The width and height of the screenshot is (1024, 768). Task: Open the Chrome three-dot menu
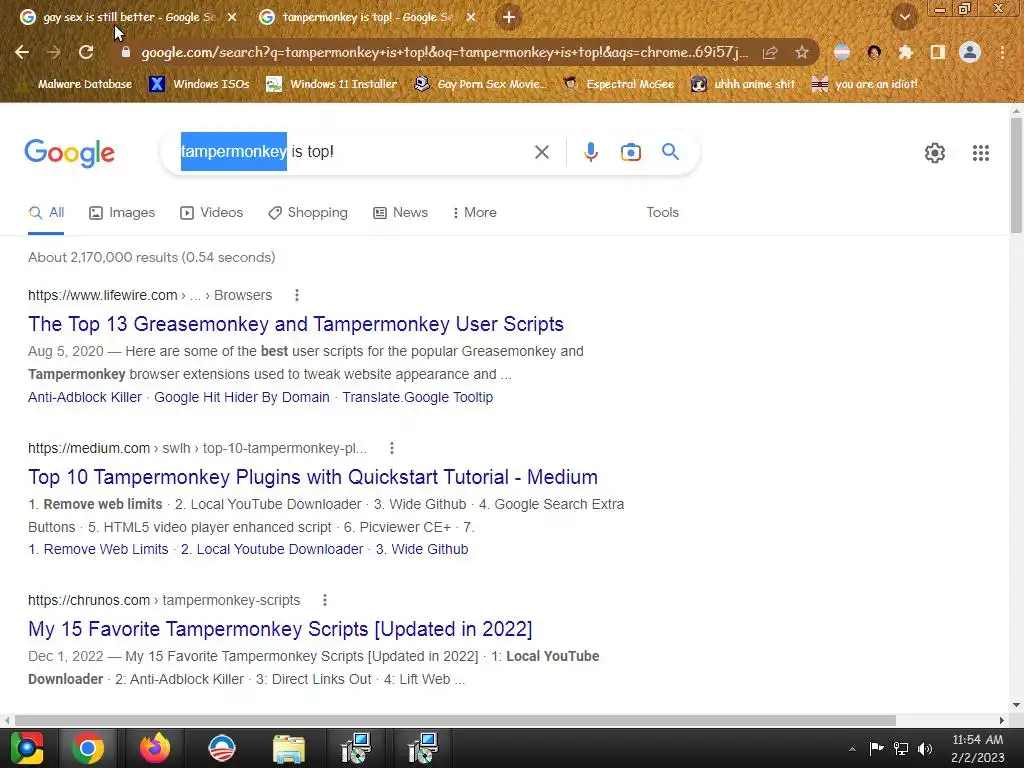[1002, 52]
